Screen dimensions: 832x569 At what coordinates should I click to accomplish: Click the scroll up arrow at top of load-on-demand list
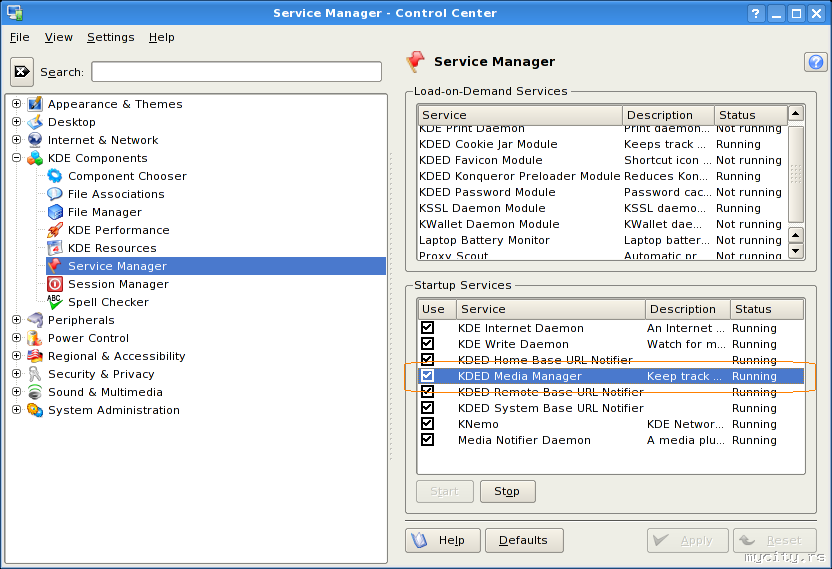796,113
